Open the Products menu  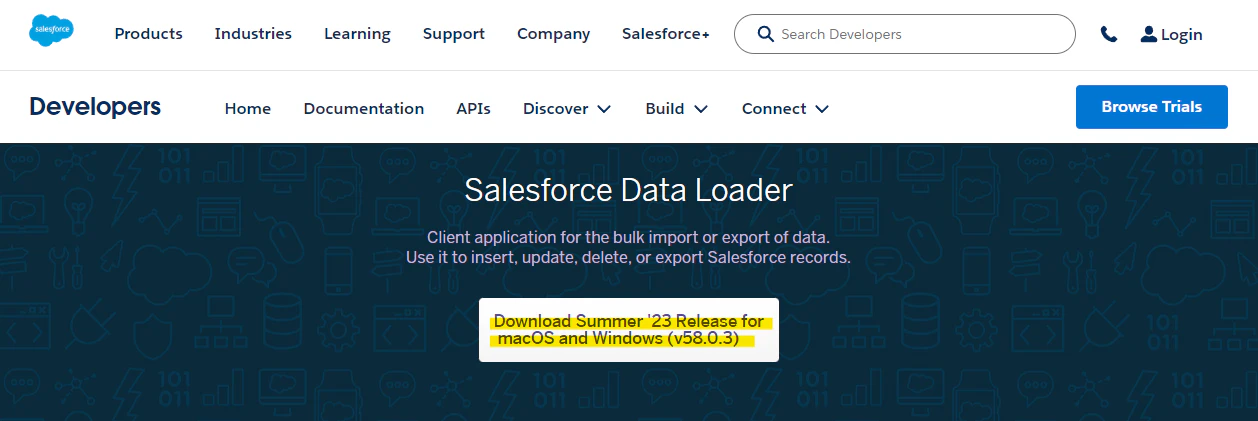(148, 34)
